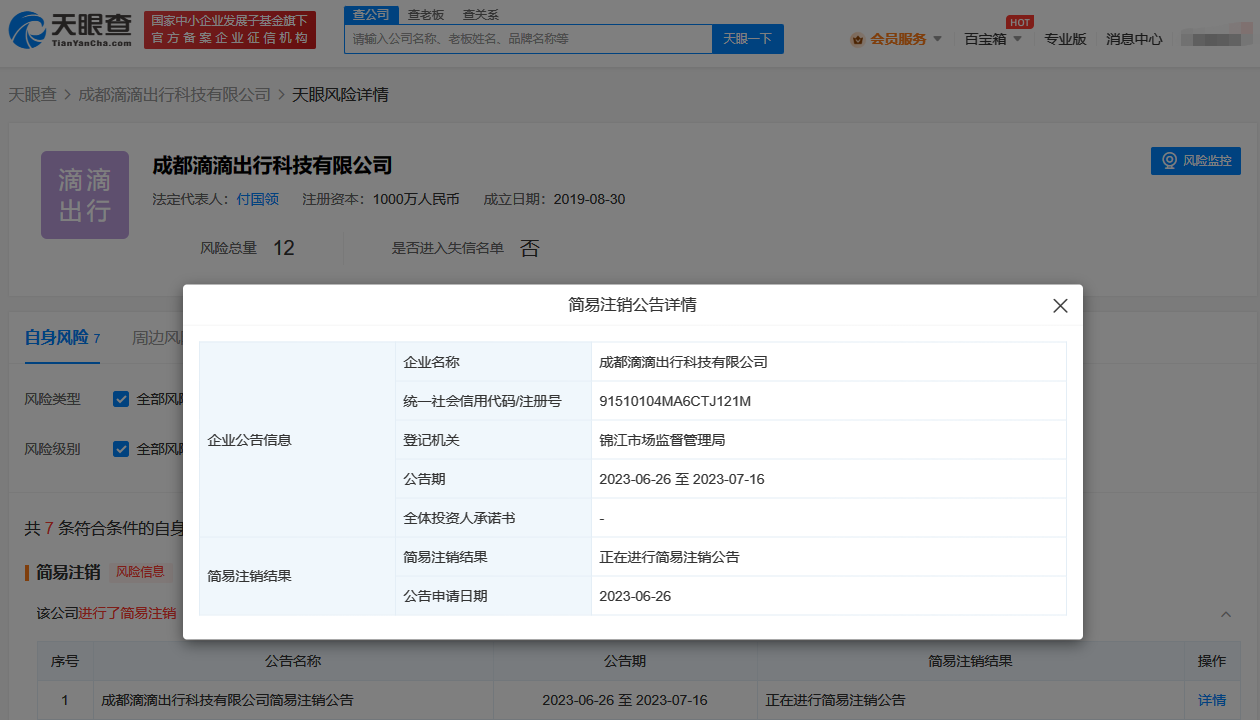Click the 公告申请日期 value 2023-06-26
The image size is (1260, 720).
click(635, 596)
